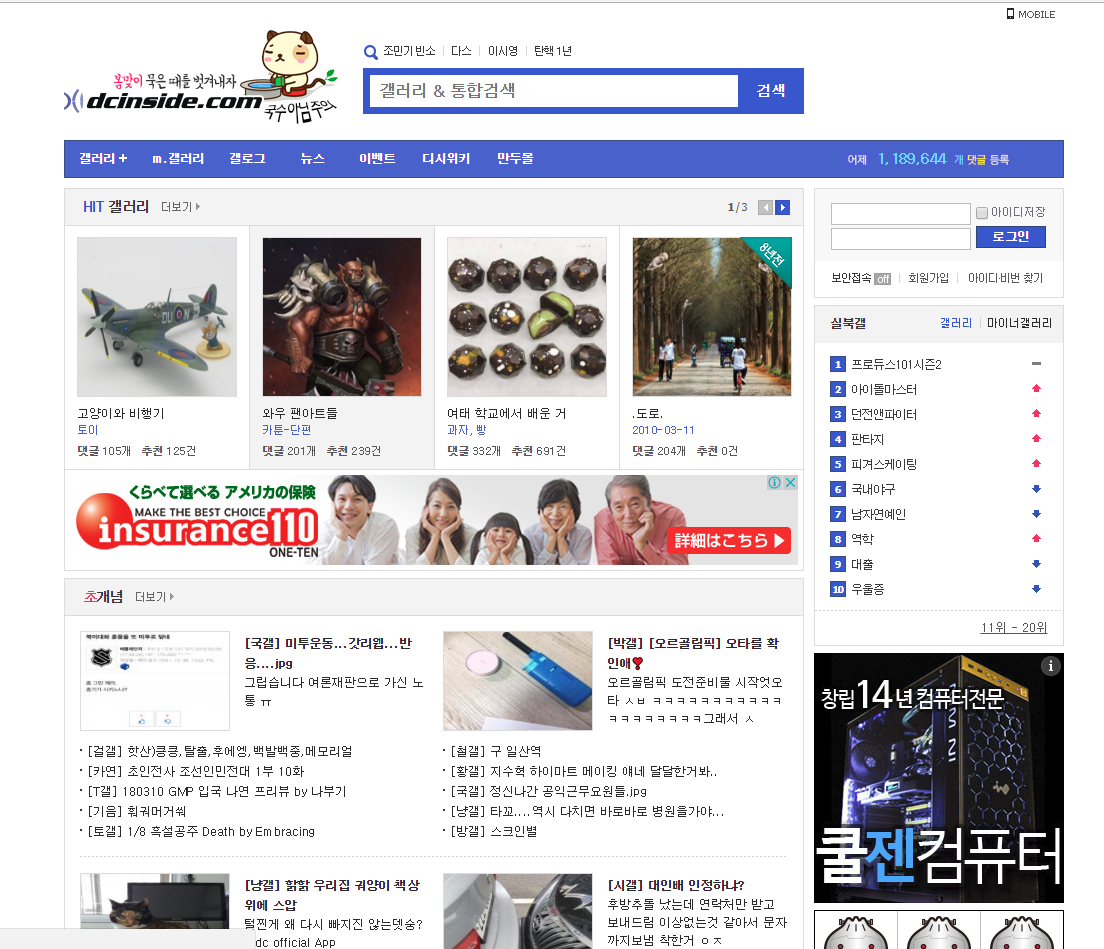Viewport: 1104px width, 949px height.
Task: Click the magnifier icon beside trending keywords
Action: click(x=371, y=52)
